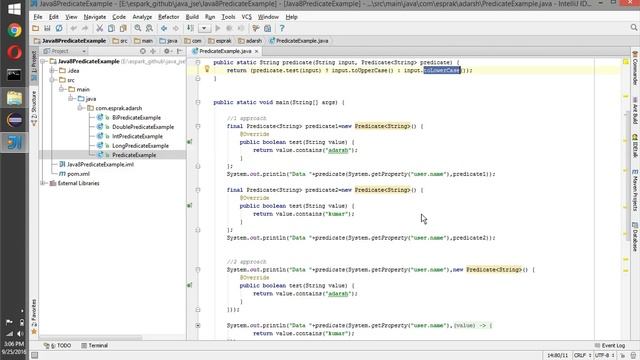Toggle the Favorites side tool window
Image resolution: width=640 pixels, height=360 pixels.
pyautogui.click(x=34, y=316)
